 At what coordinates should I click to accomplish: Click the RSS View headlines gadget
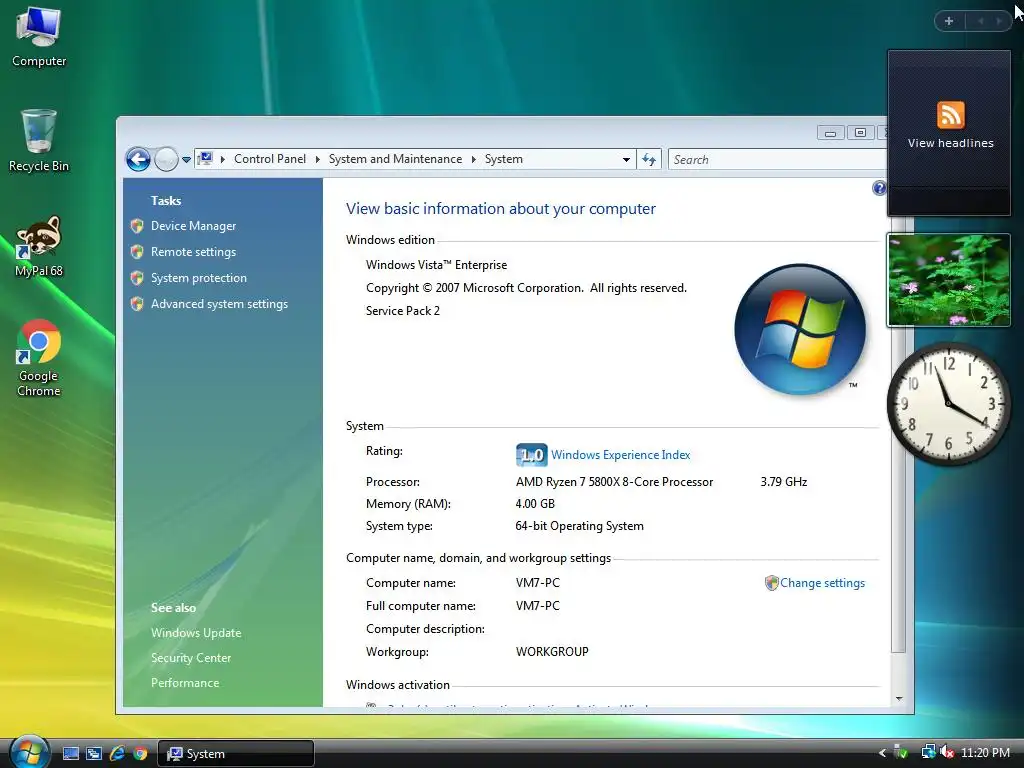[950, 133]
